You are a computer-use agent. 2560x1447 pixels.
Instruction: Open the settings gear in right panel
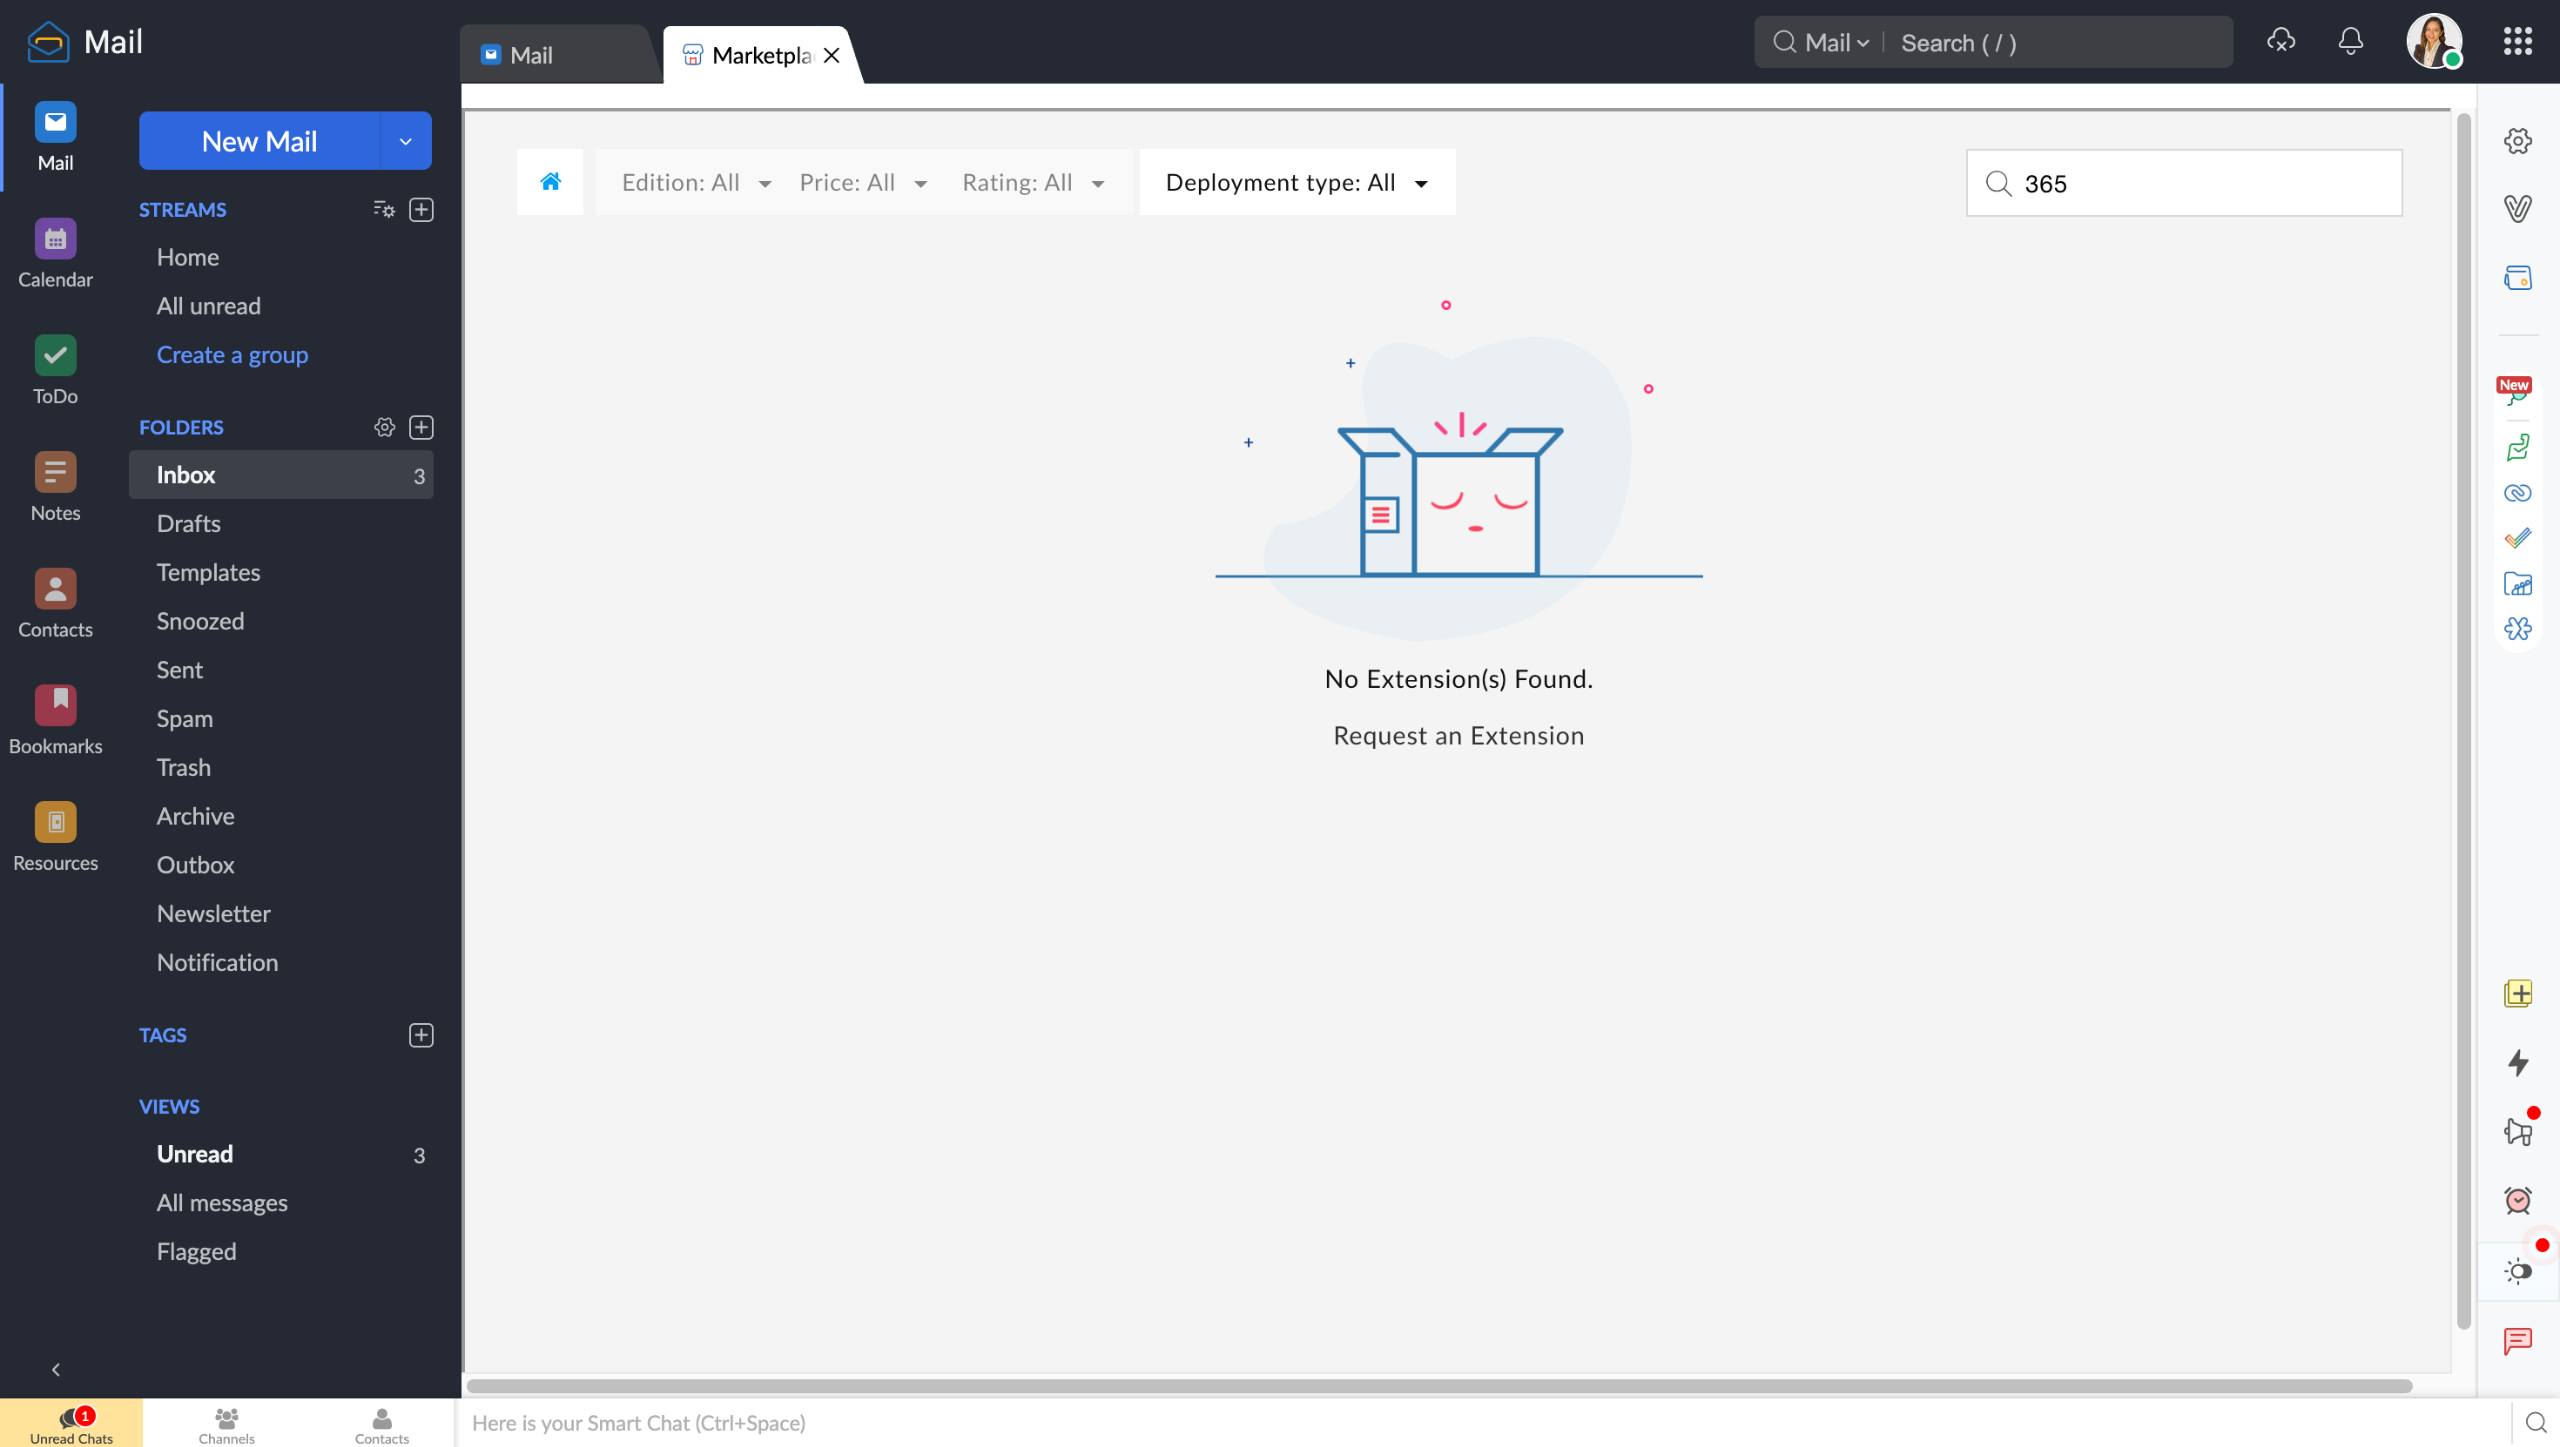click(2517, 141)
